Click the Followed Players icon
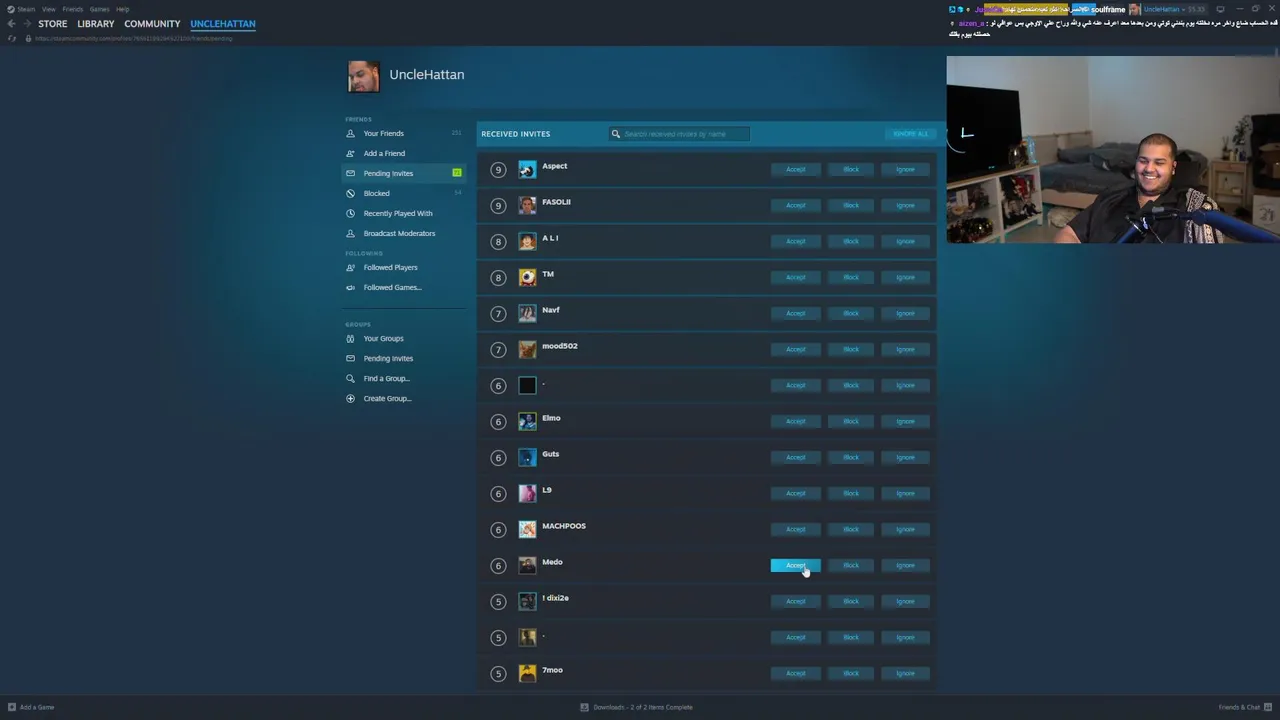The image size is (1280, 720). (x=350, y=267)
